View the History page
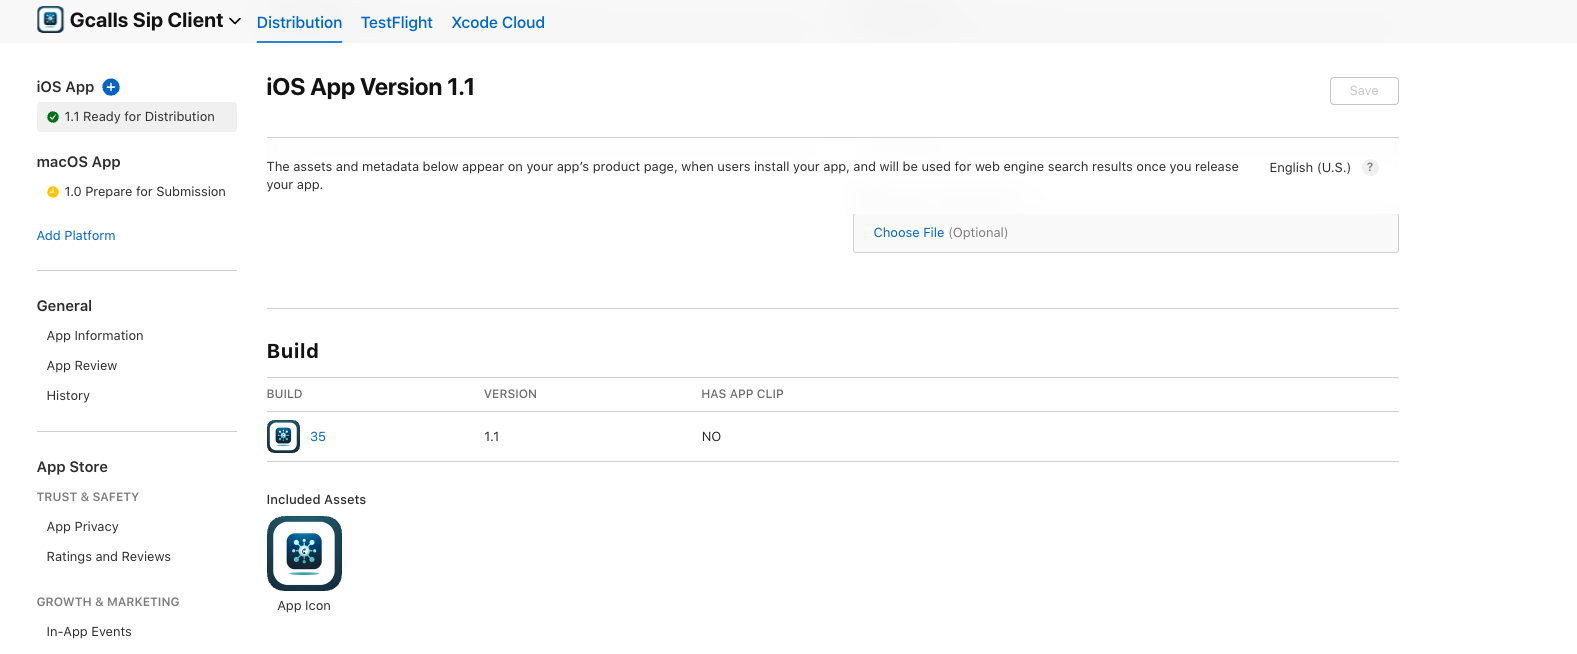1577x654 pixels. 68,396
